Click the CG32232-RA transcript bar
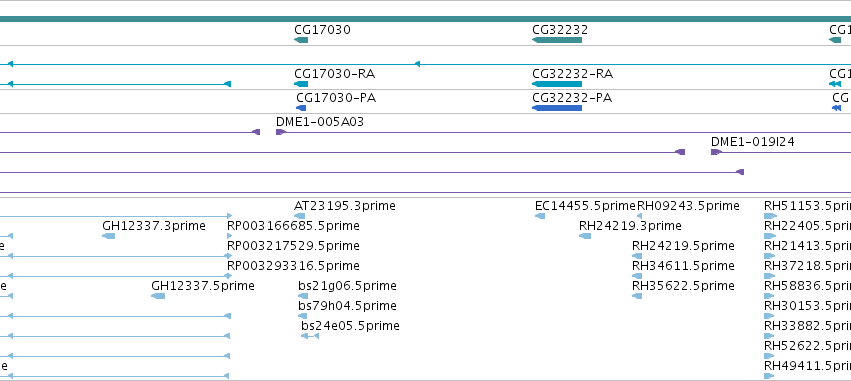 [557, 84]
